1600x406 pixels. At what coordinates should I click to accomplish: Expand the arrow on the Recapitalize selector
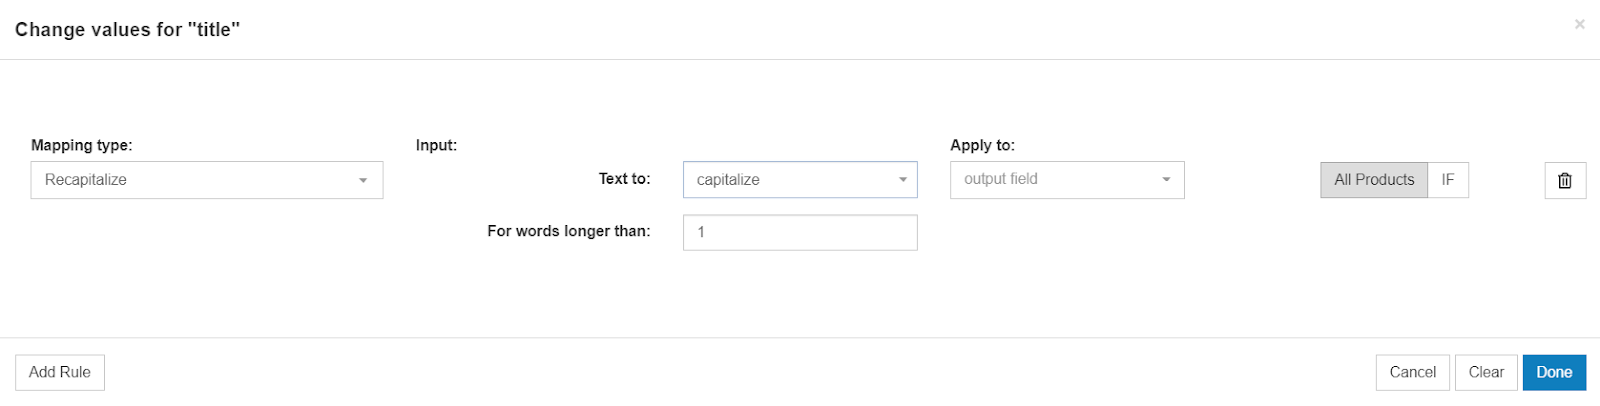coord(363,180)
